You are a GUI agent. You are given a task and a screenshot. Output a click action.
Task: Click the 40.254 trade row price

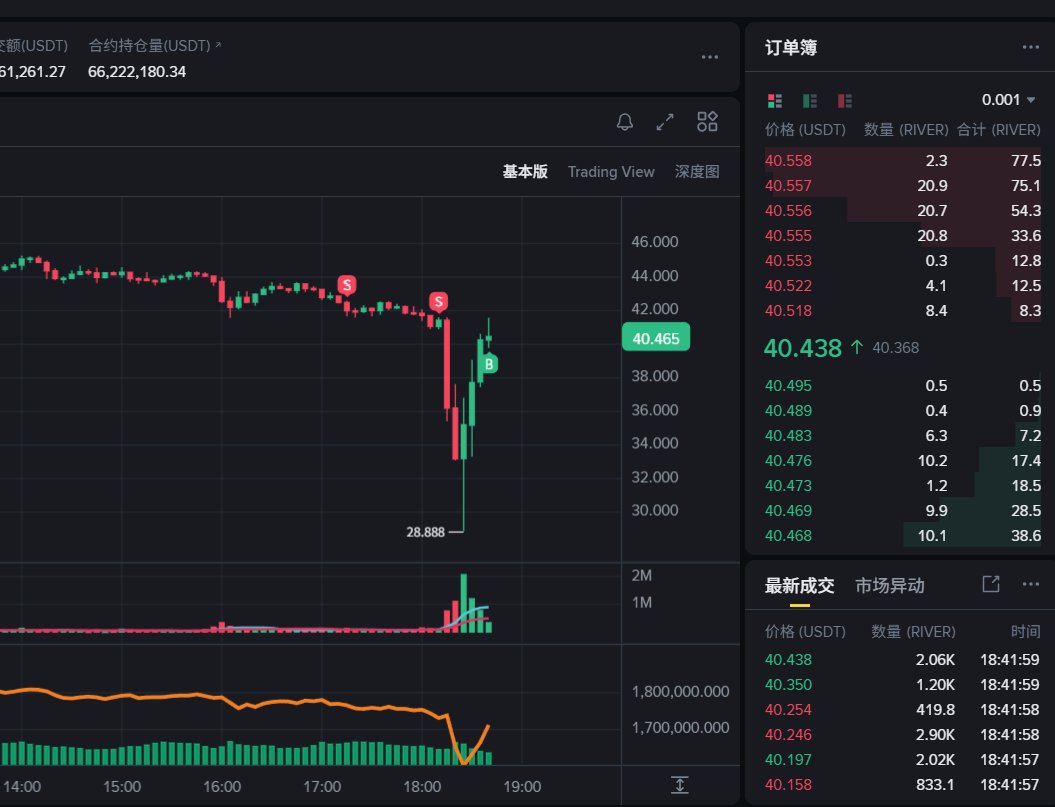(x=789, y=710)
